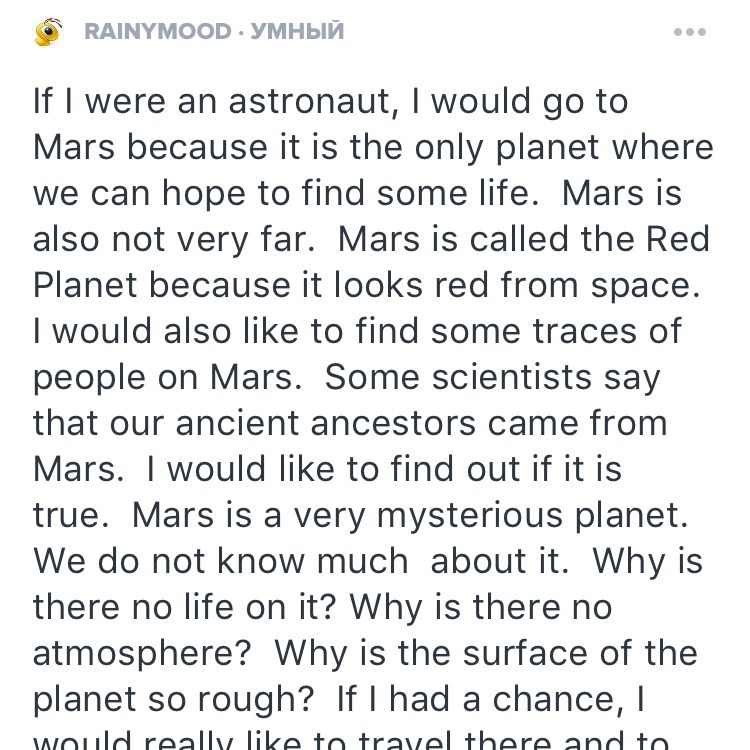
Task: Click the word 'scientists' in the answer
Action: pyautogui.click(x=512, y=377)
